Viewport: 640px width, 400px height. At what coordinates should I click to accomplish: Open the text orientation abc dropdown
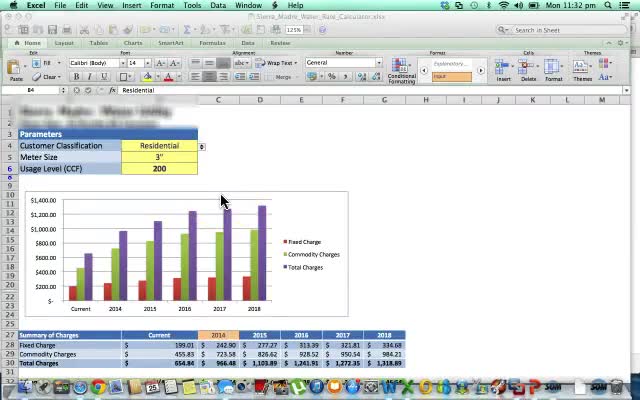(x=242, y=63)
